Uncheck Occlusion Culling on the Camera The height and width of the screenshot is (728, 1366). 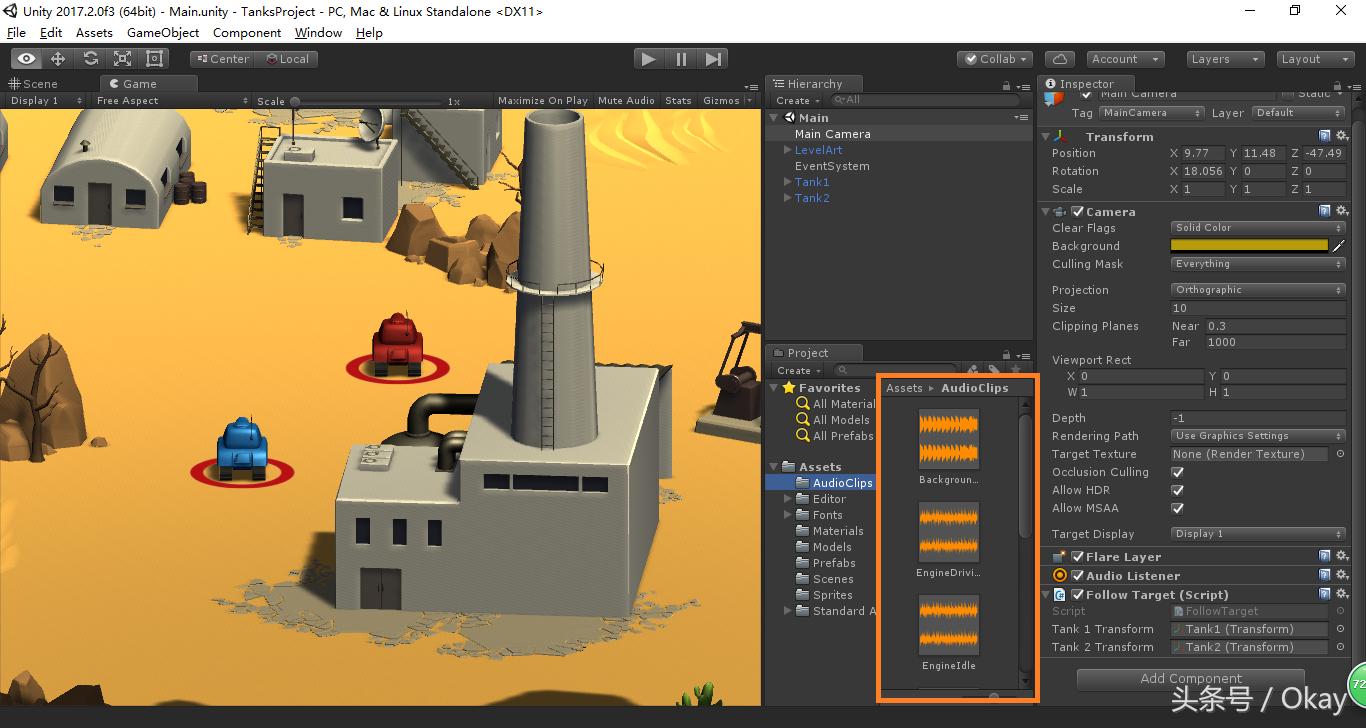tap(1177, 472)
